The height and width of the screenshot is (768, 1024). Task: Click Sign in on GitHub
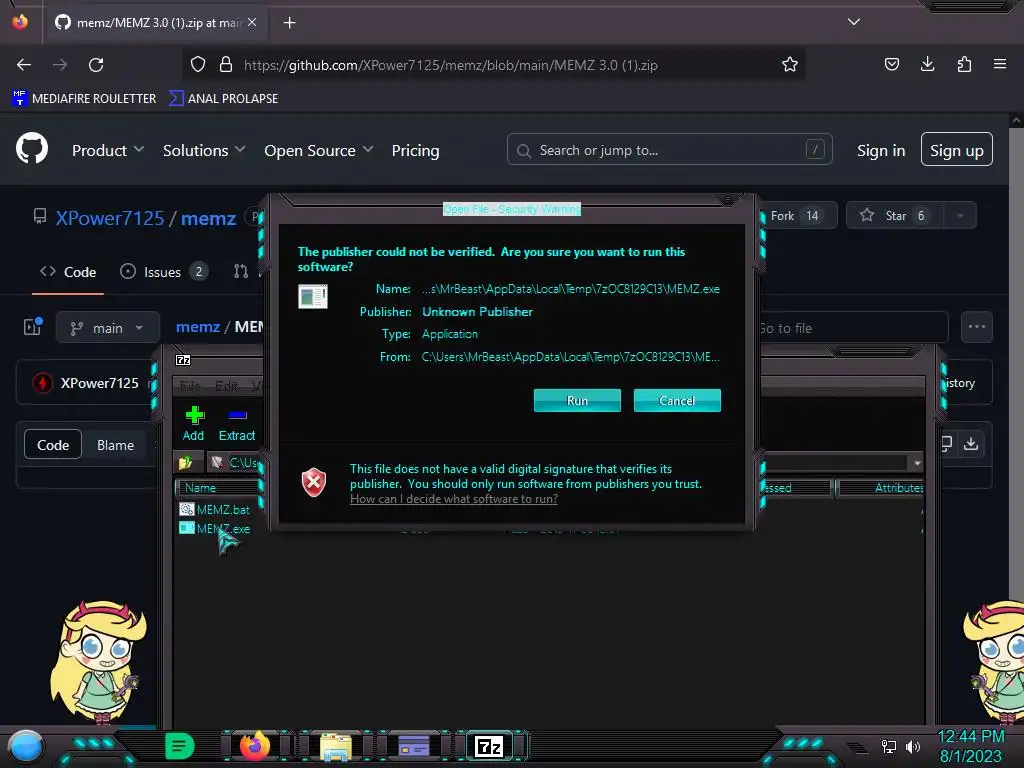tap(881, 151)
